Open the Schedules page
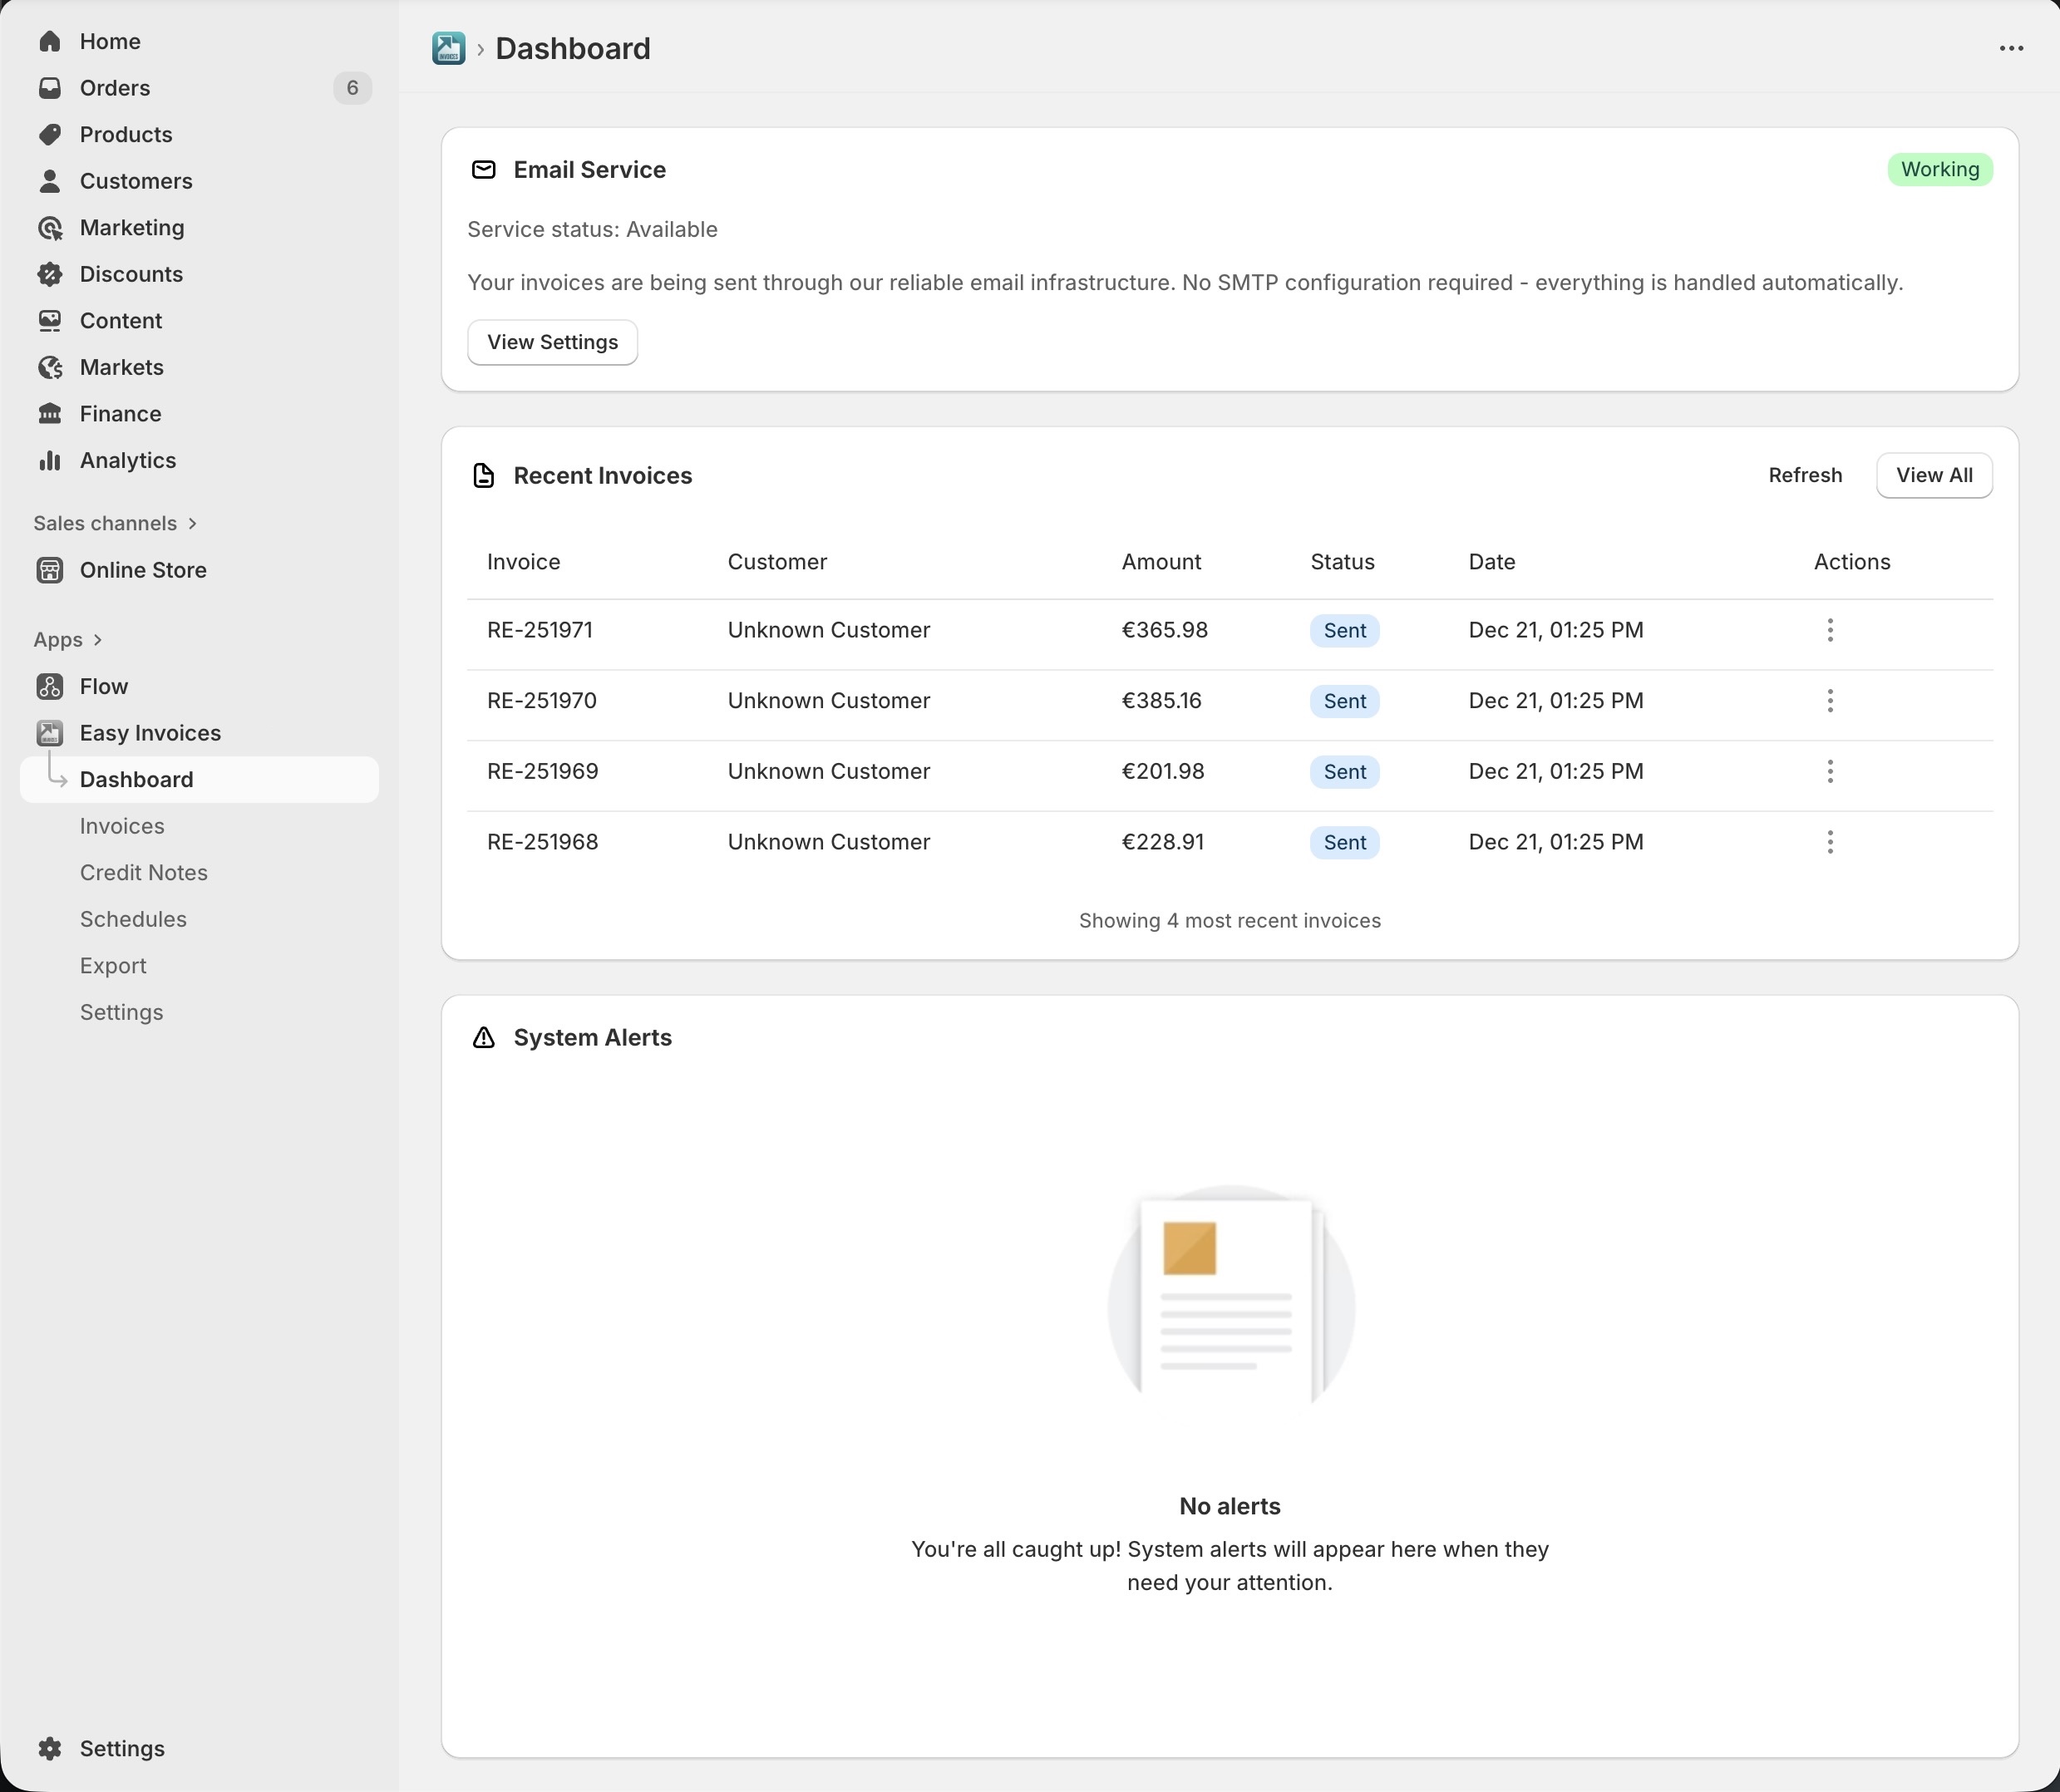This screenshot has height=1792, width=2060. [x=133, y=919]
